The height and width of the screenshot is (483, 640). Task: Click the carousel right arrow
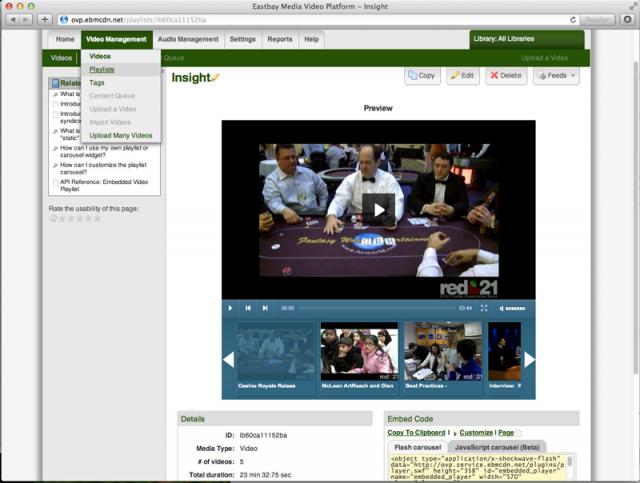529,360
